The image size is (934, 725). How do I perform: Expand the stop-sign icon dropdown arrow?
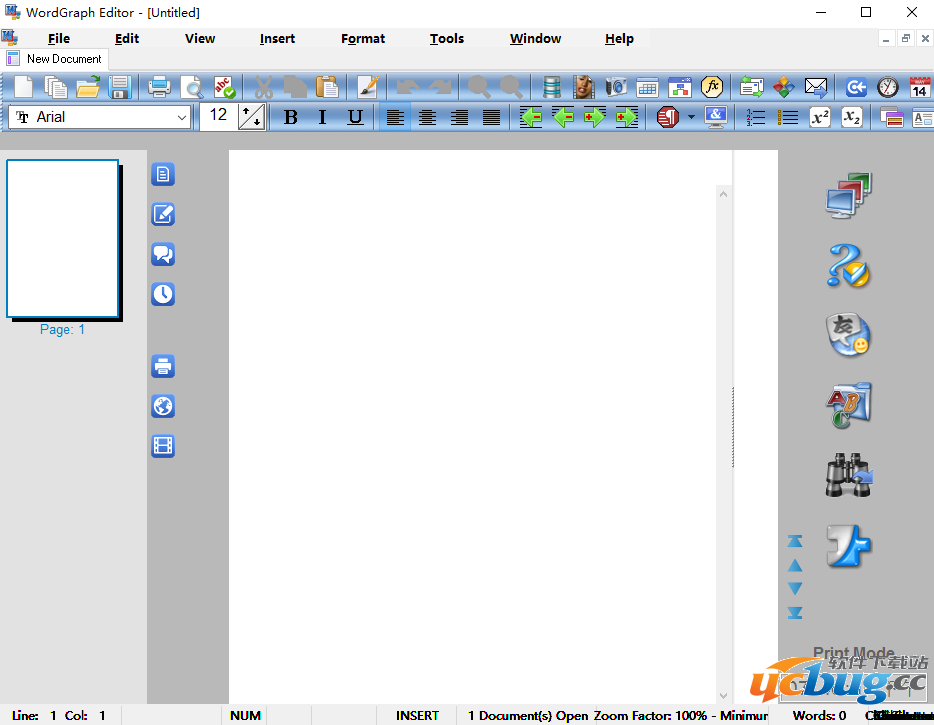[x=690, y=118]
